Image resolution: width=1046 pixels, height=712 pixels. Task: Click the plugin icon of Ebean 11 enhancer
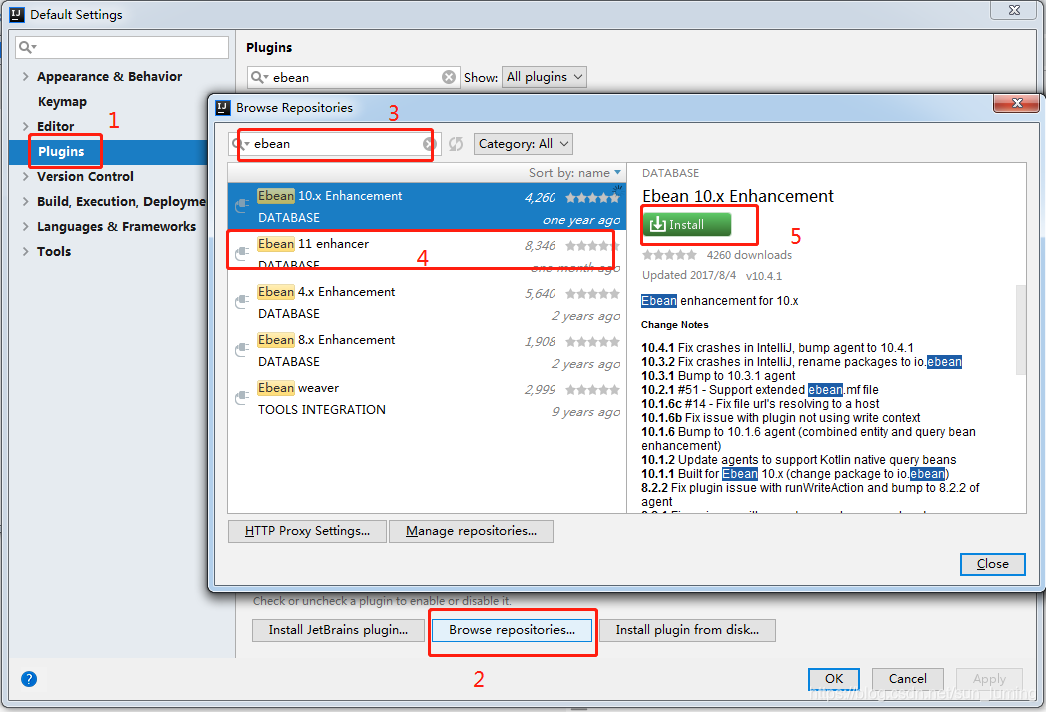click(x=242, y=254)
